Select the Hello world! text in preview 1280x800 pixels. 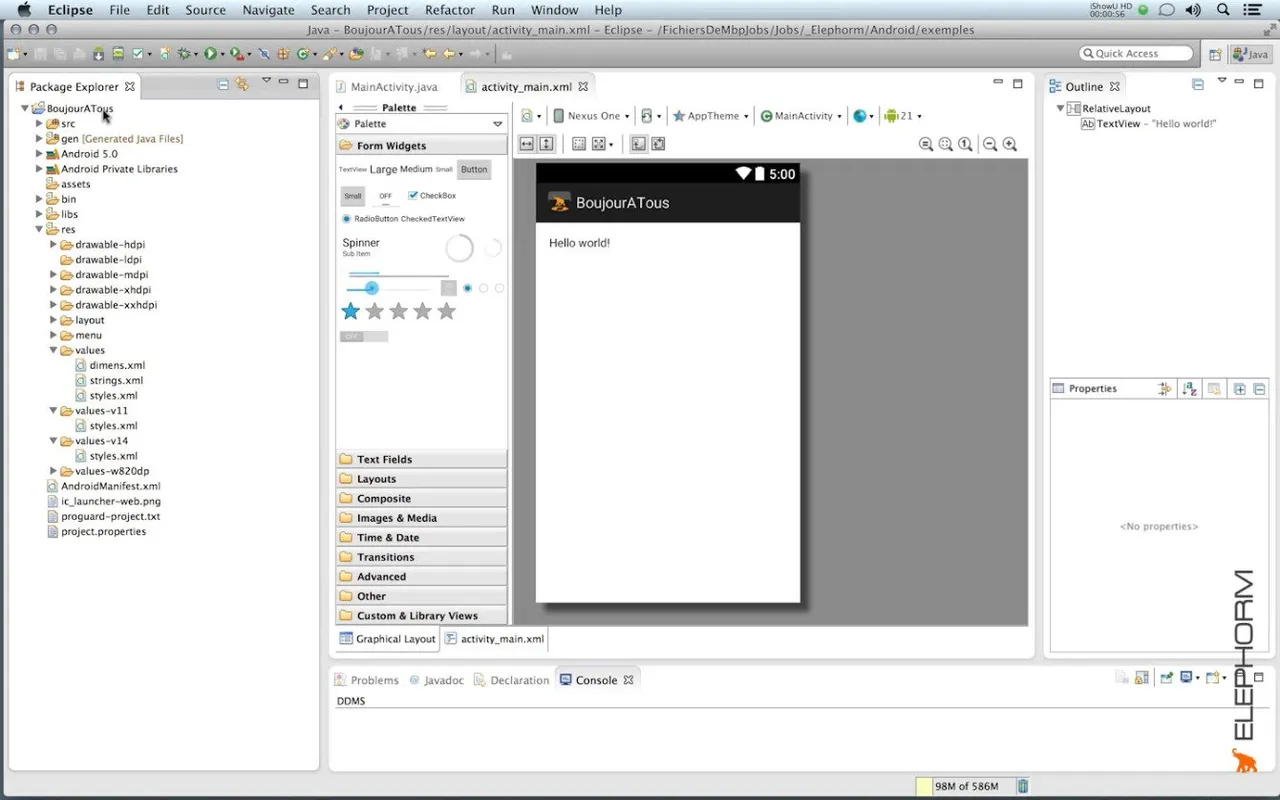[x=579, y=243]
